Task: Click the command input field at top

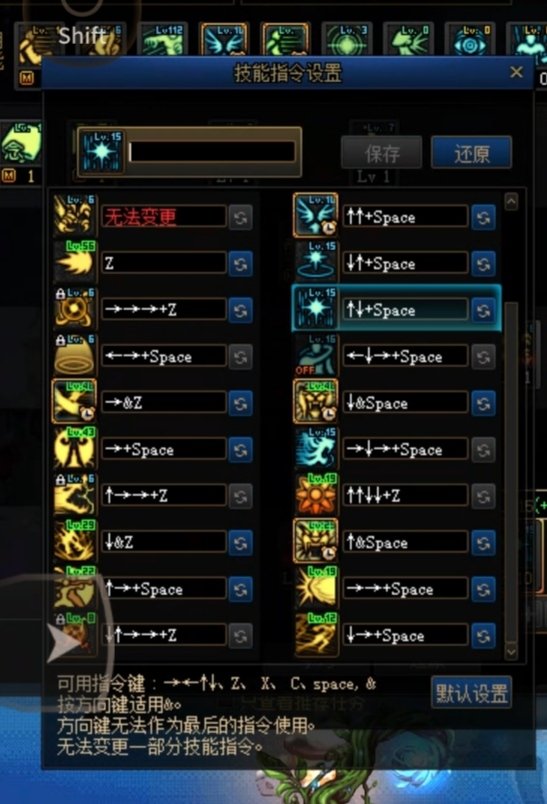Action: click(x=212, y=152)
